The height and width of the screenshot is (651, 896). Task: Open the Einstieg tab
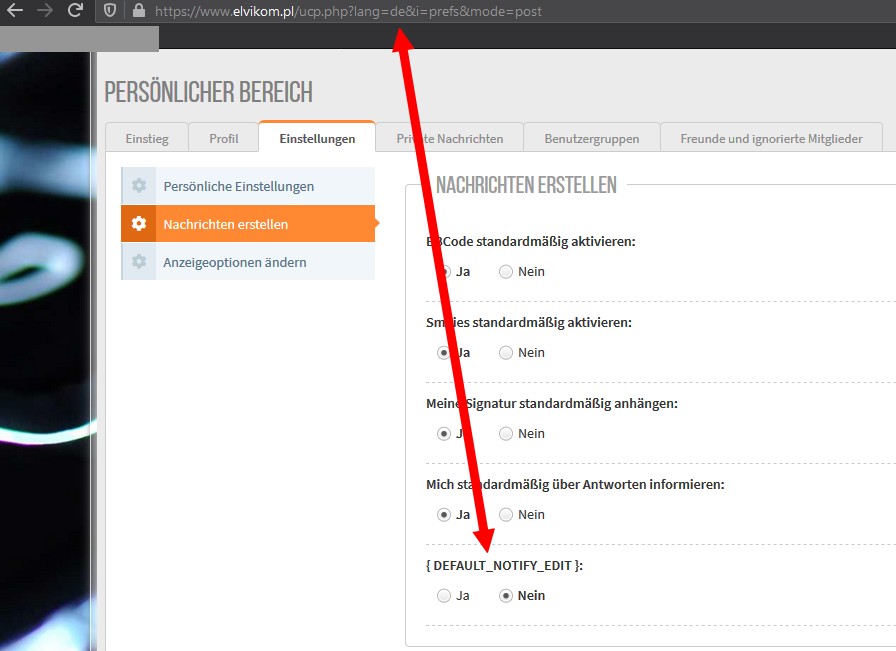[147, 138]
